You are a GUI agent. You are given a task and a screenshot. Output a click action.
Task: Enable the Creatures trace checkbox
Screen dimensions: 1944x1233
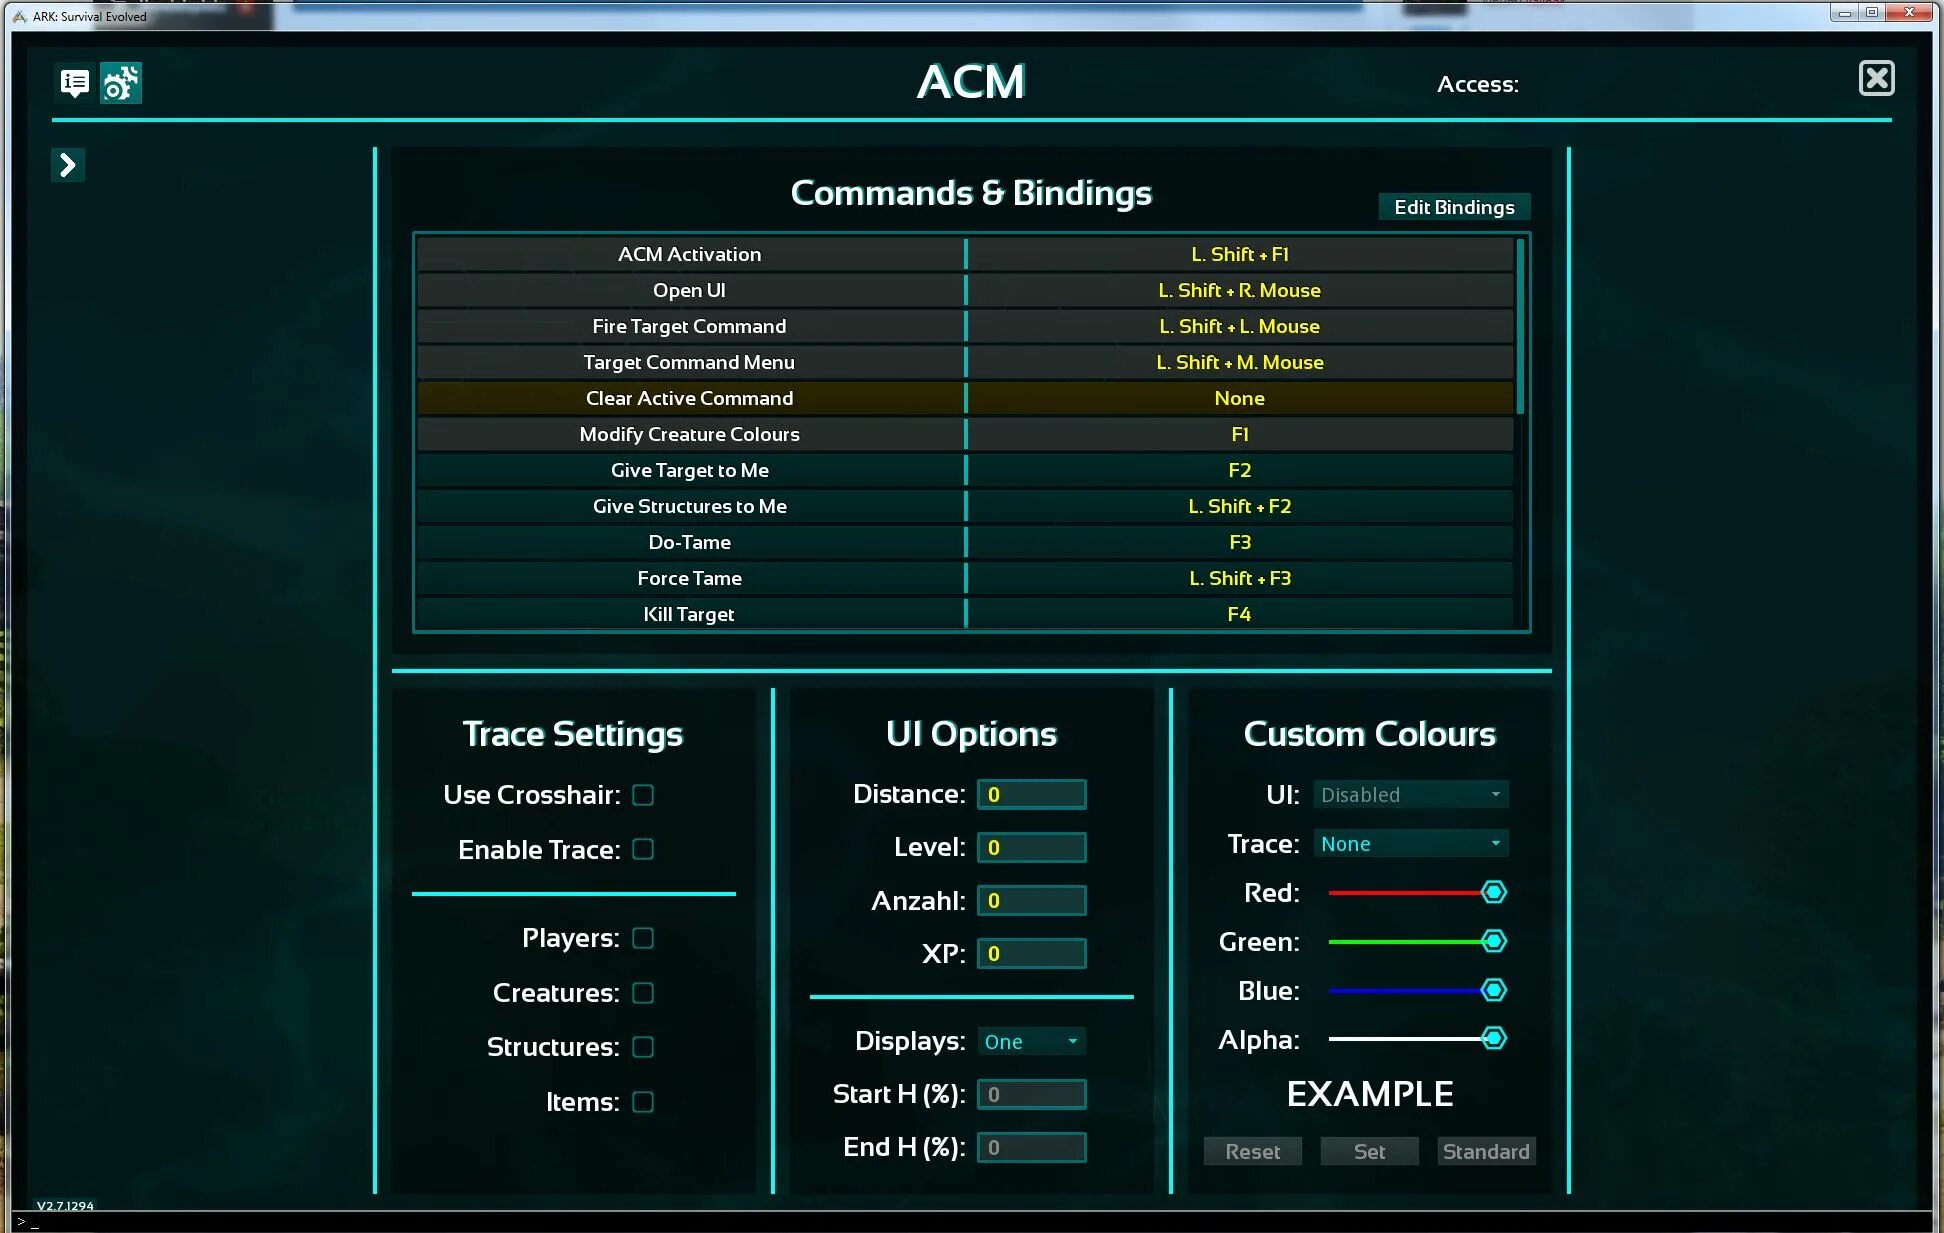click(645, 991)
